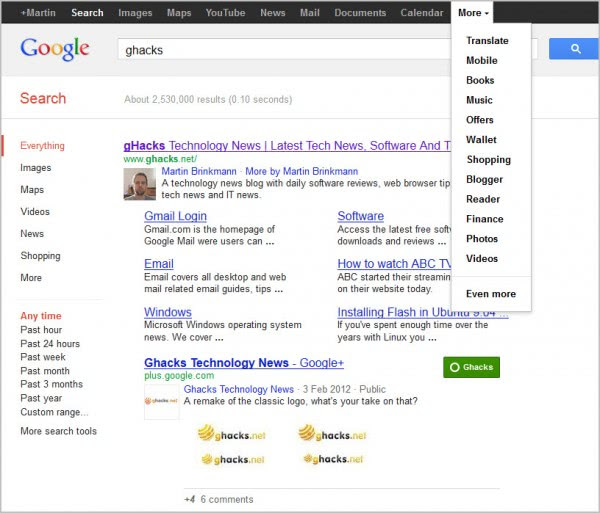Filter results by Maps in sidebar
This screenshot has width=600, height=513.
tap(32, 190)
